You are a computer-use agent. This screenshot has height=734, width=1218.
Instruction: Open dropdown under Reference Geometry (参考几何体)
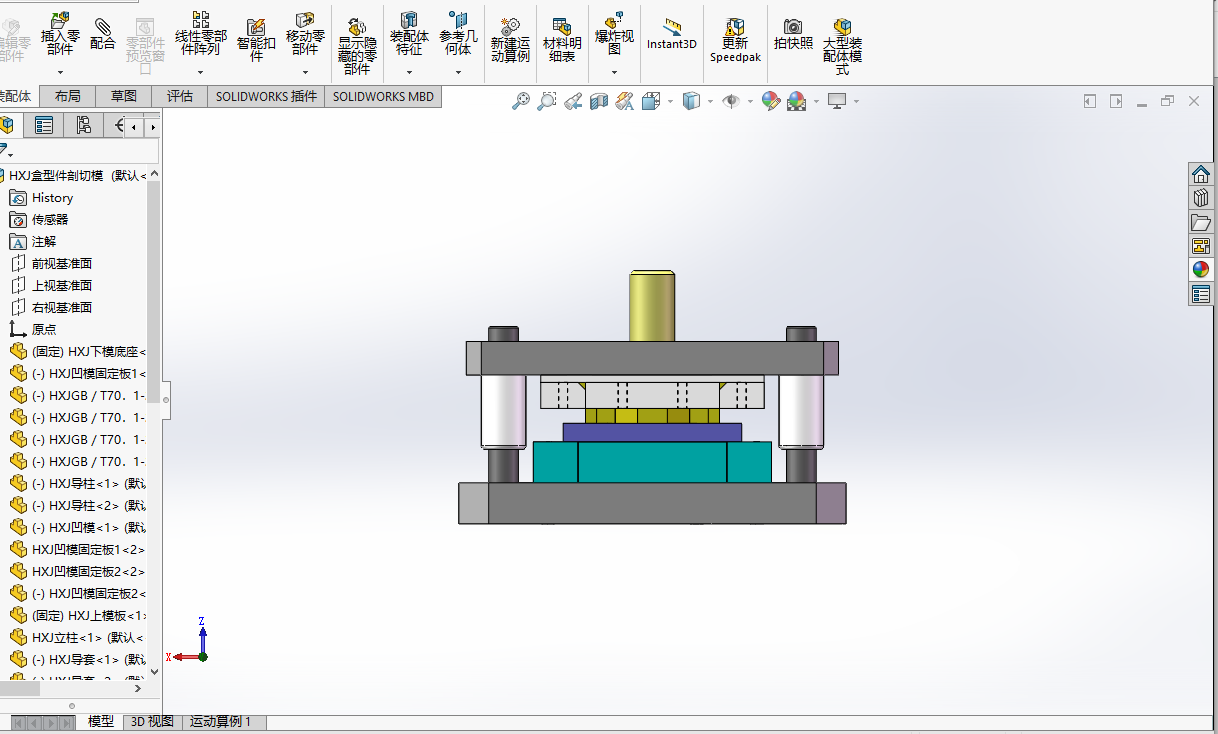click(458, 72)
